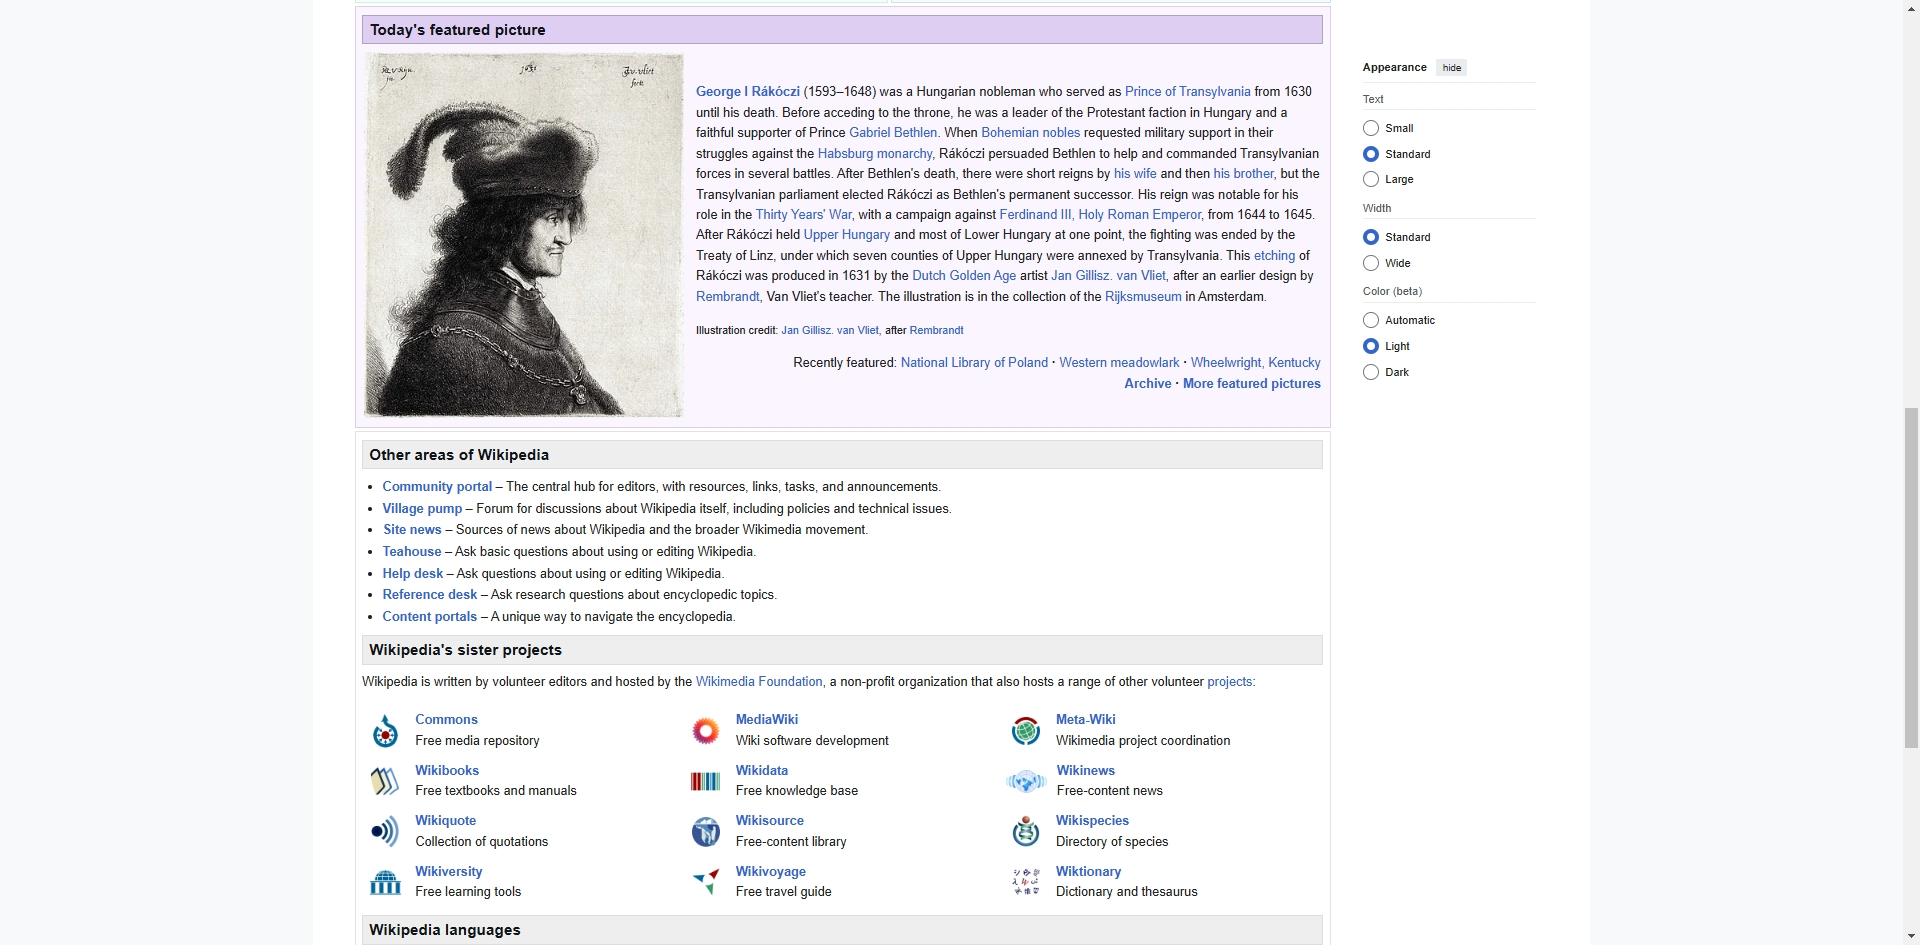Open the Wheelwright, Kentucky link
1920x945 pixels.
[1255, 362]
